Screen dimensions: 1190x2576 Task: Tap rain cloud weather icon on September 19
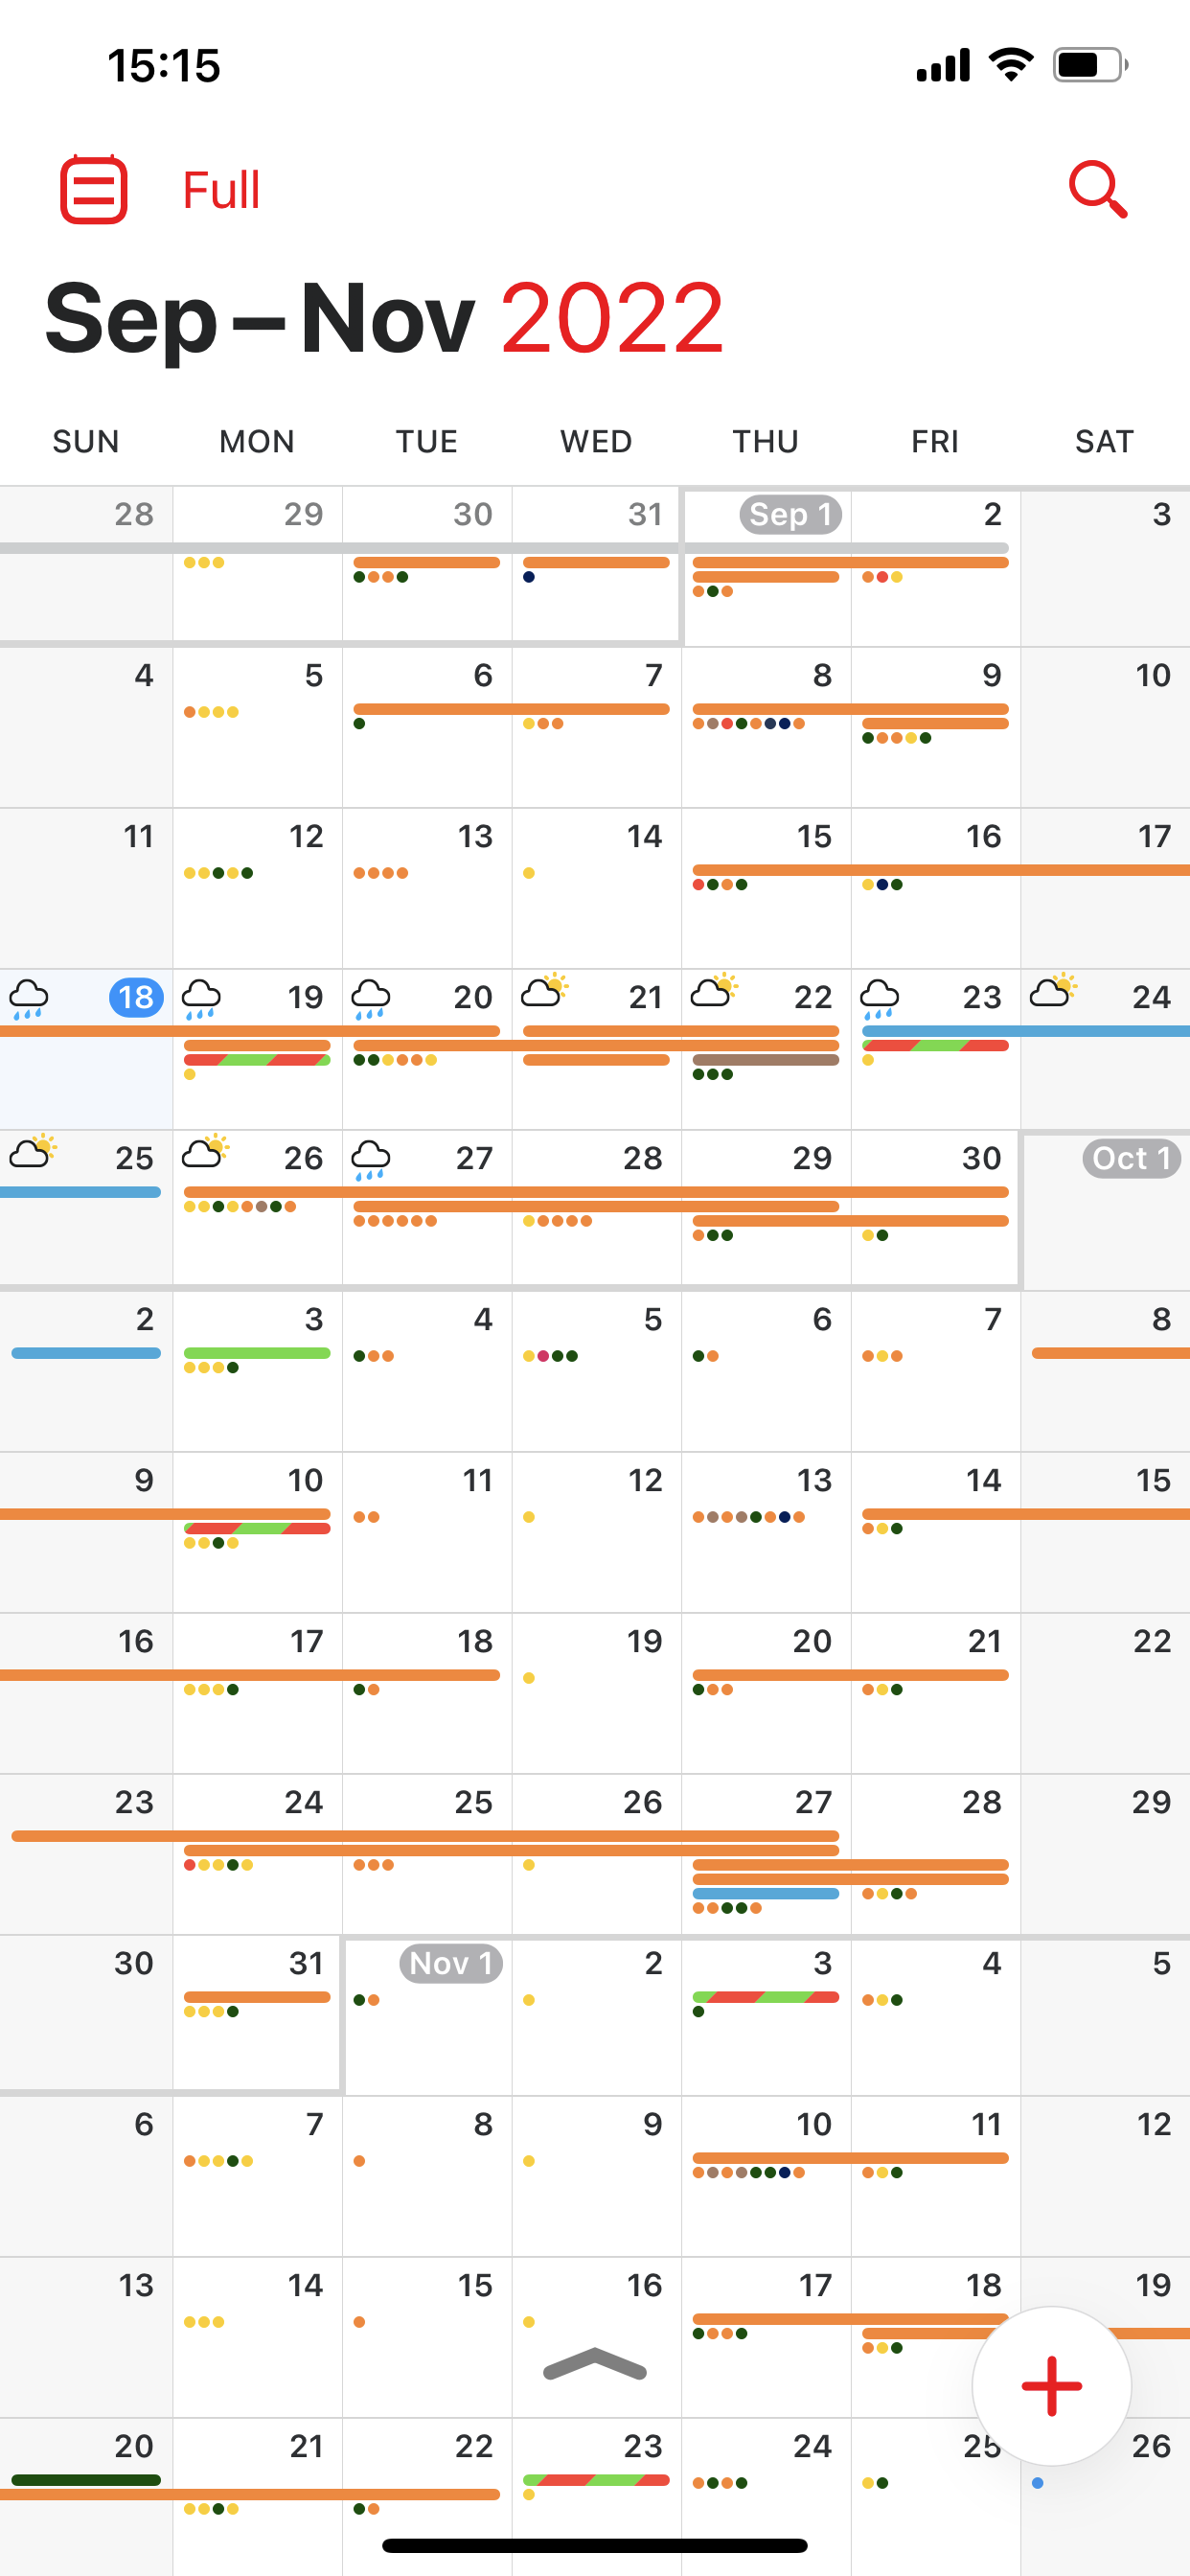(201, 997)
